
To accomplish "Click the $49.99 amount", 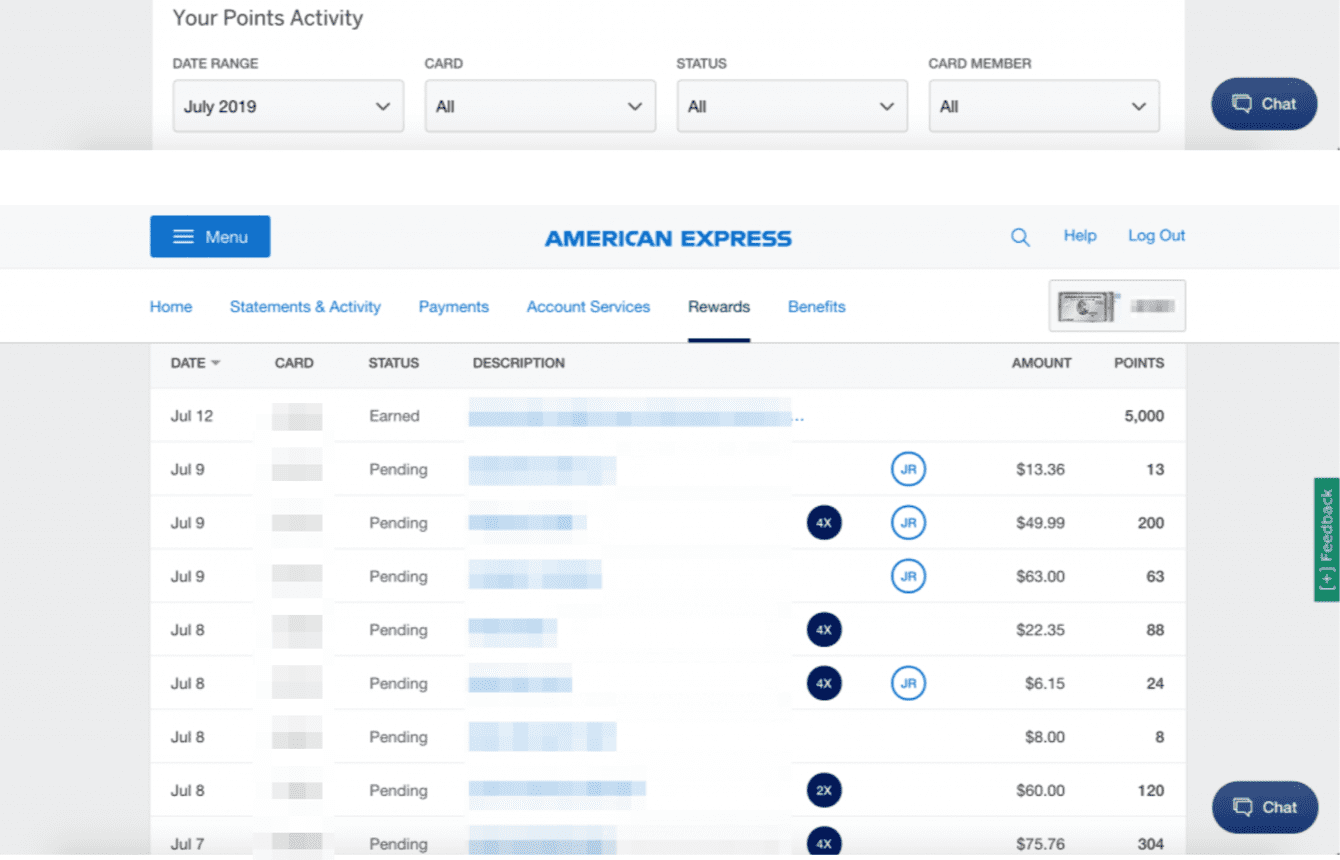I will 1040,523.
